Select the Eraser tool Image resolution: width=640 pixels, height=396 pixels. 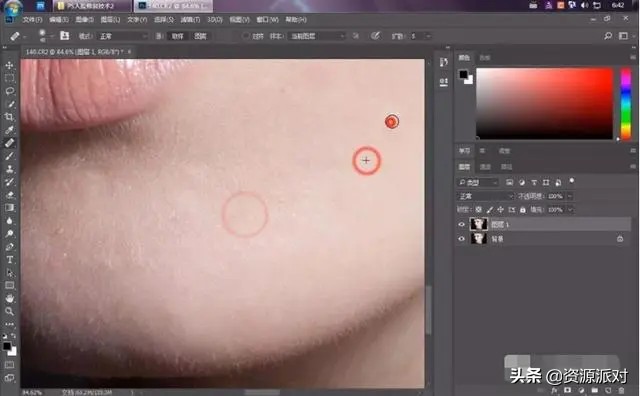click(x=9, y=195)
